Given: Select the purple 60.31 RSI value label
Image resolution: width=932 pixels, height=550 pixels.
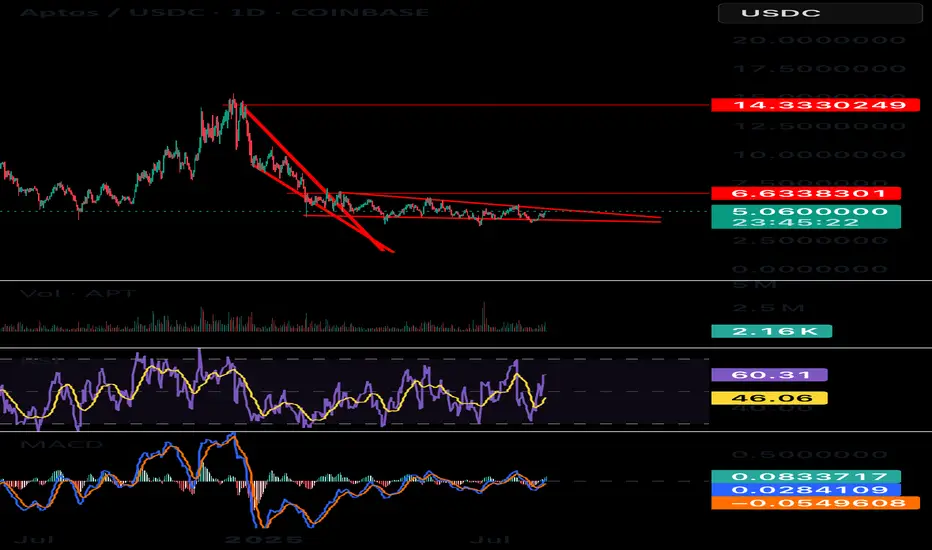Looking at the screenshot, I should click(769, 375).
